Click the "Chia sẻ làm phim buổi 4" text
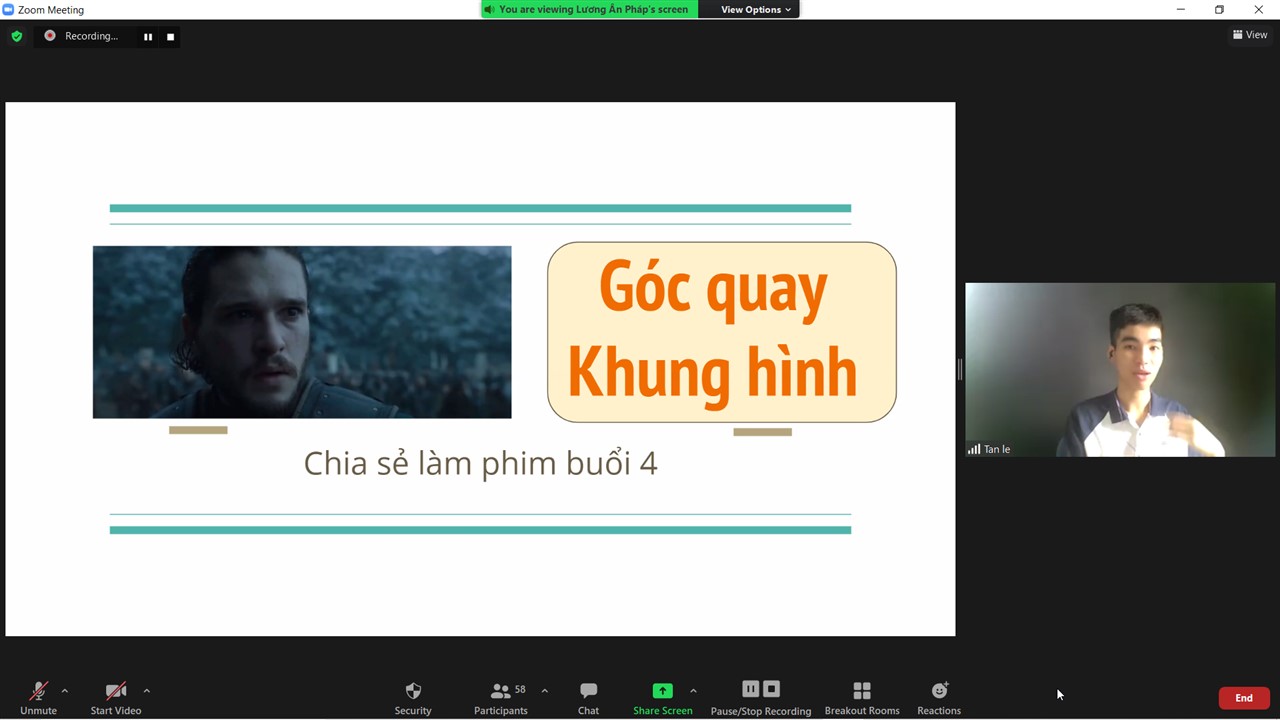Viewport: 1280px width, 720px height. pos(481,463)
